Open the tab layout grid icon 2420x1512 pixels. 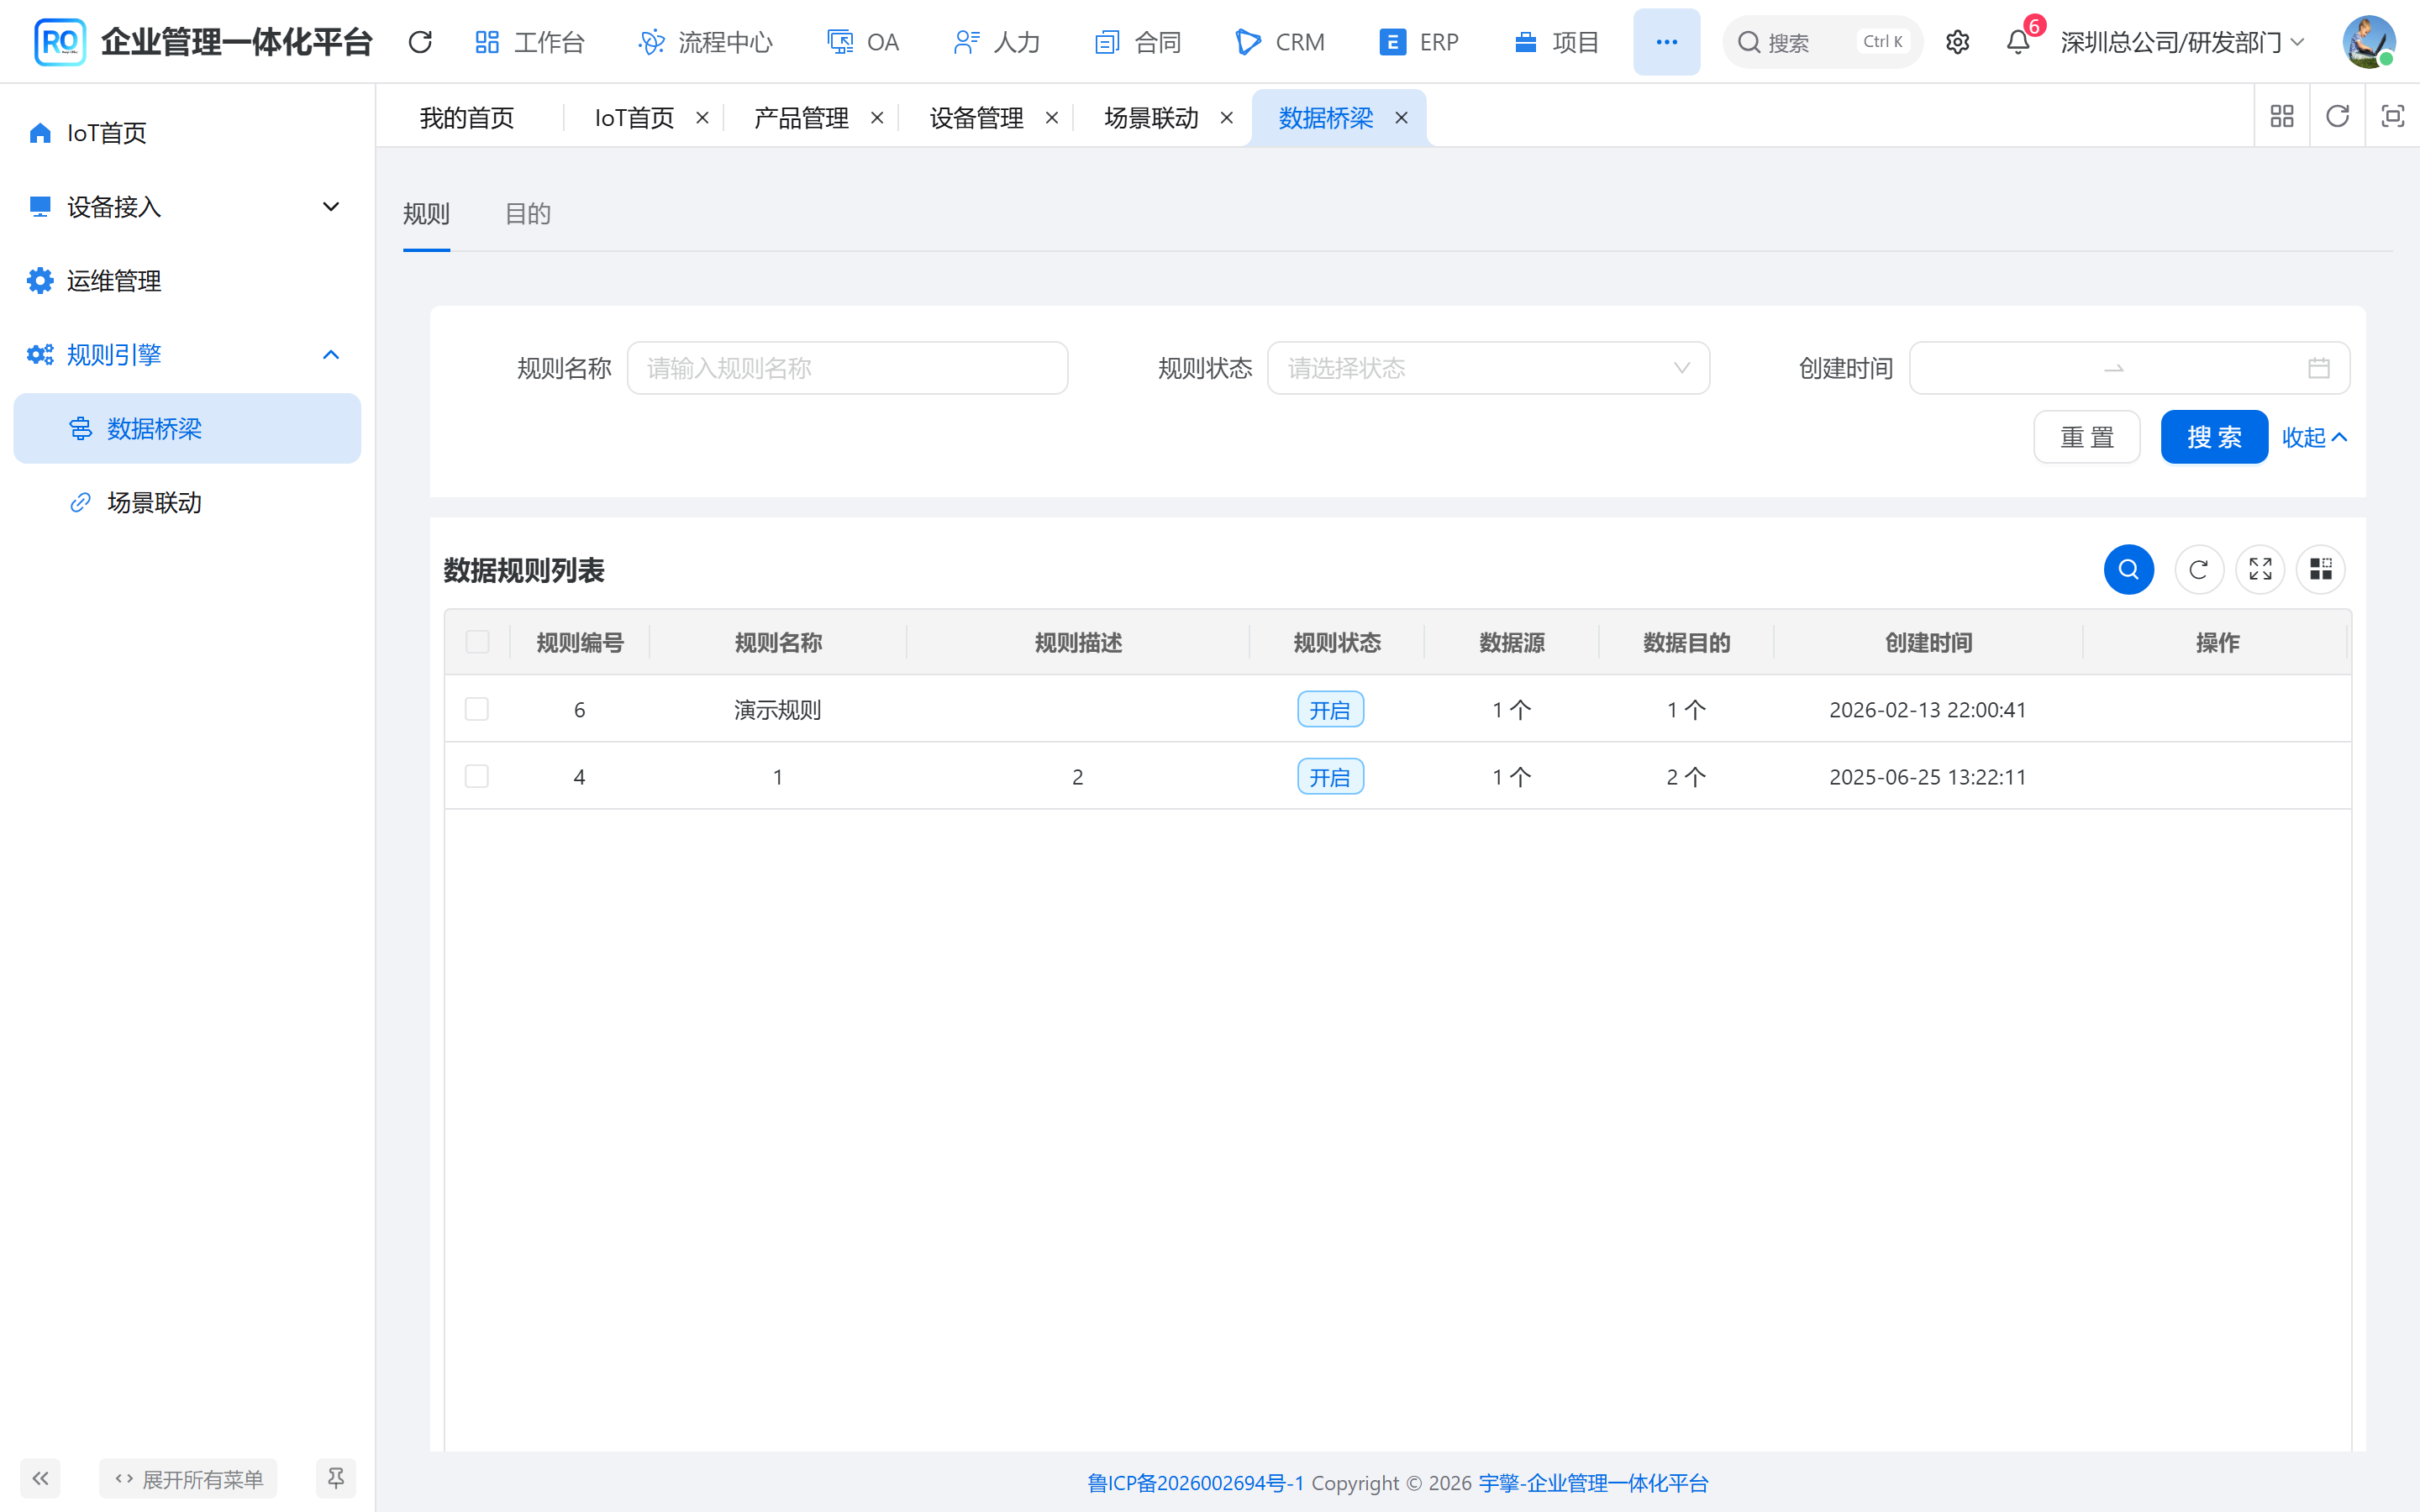point(2282,116)
